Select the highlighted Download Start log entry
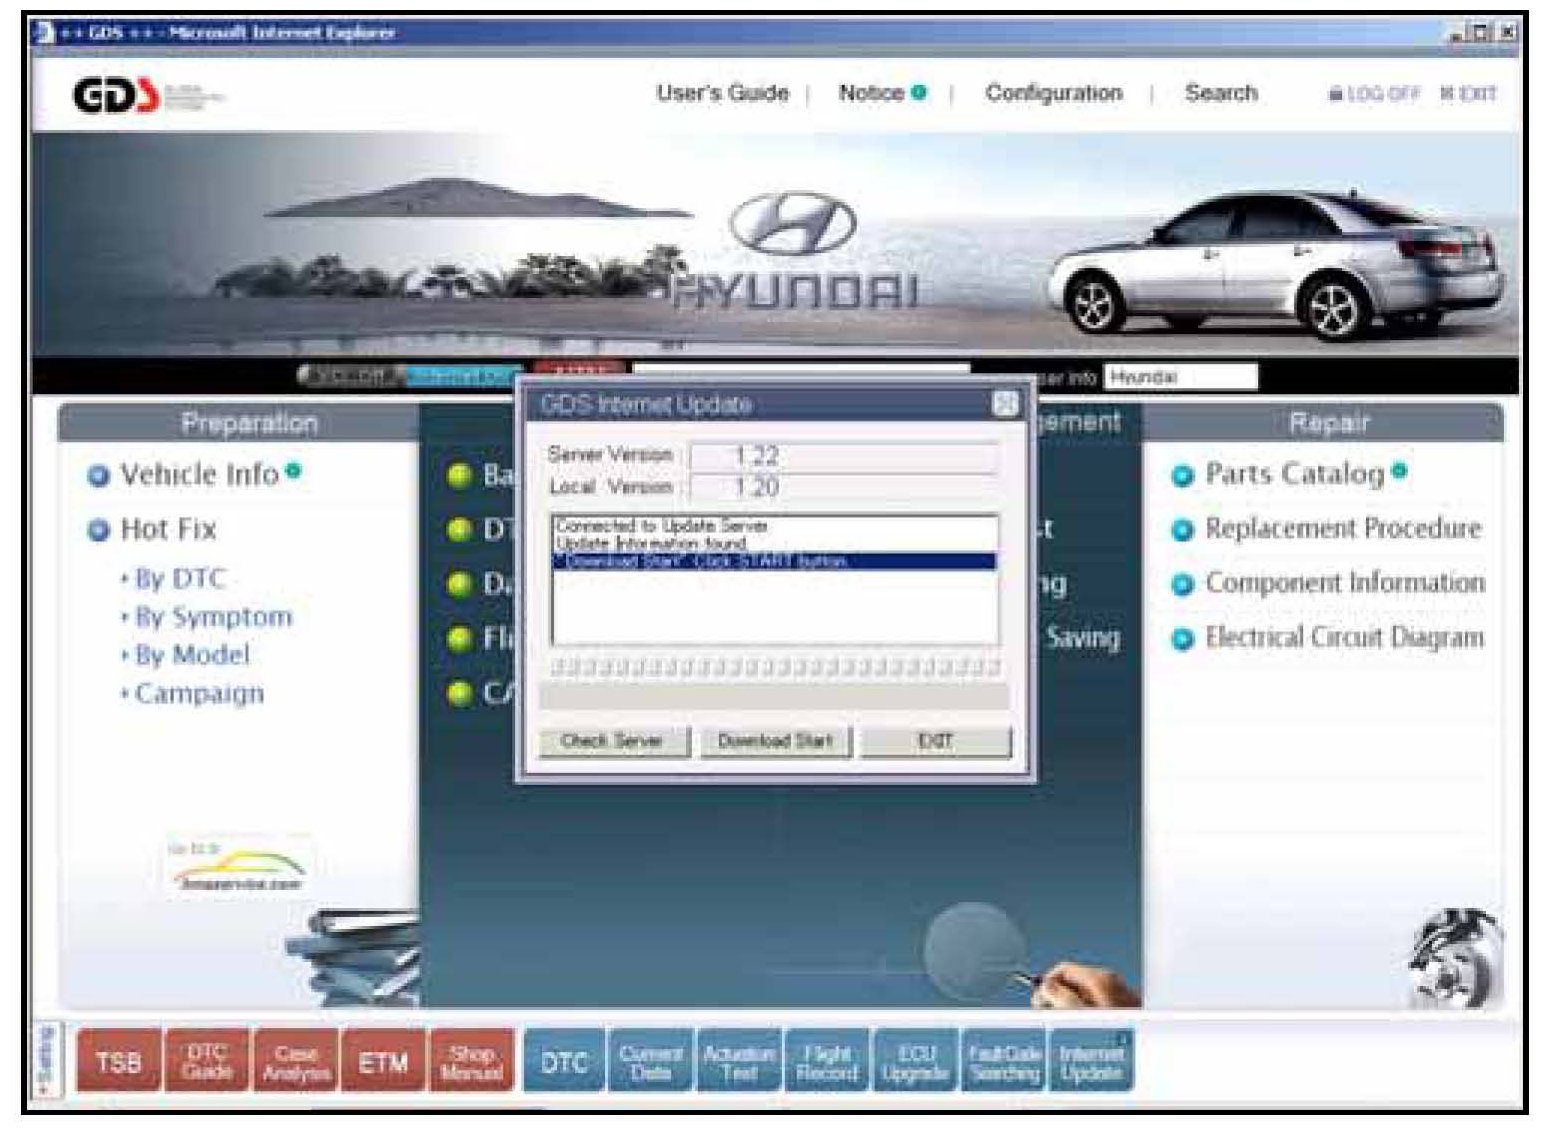This screenshot has height=1141, width=1543. click(x=773, y=561)
